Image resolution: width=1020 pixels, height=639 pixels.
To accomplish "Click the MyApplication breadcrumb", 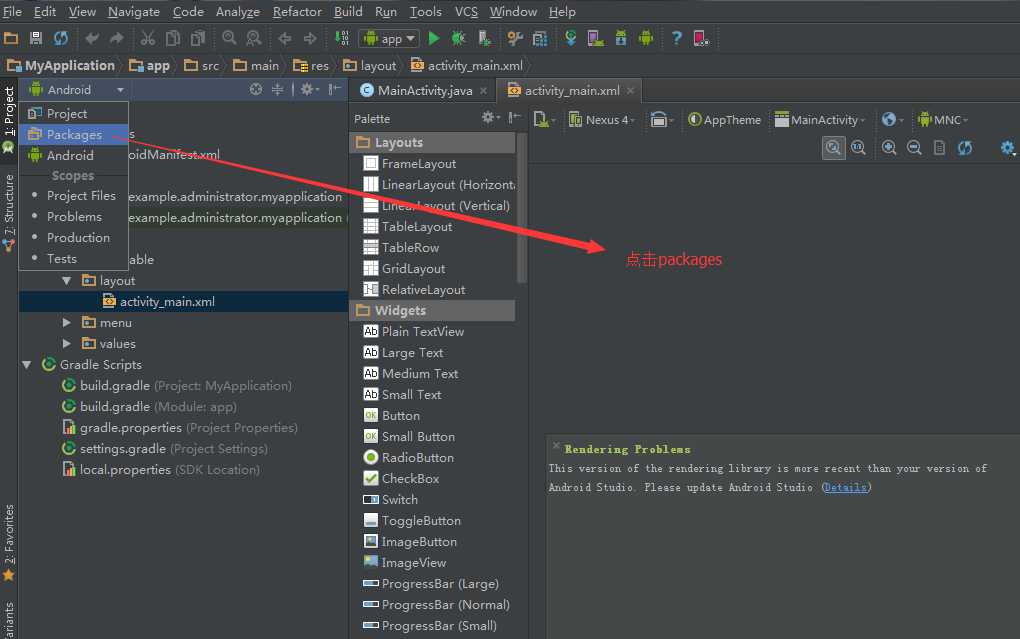I will click(61, 65).
